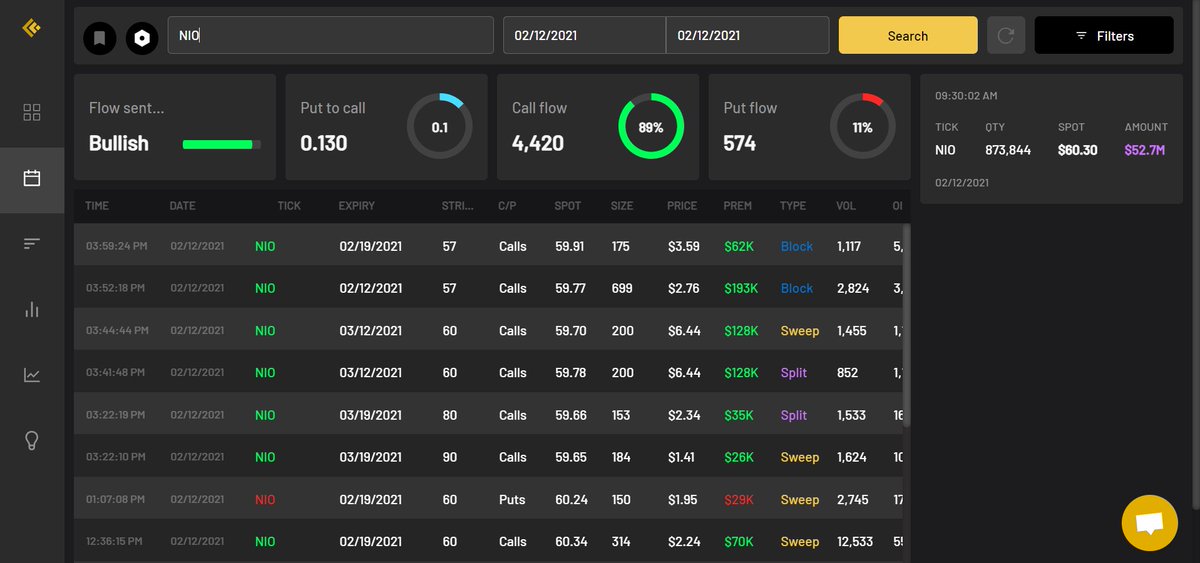The height and width of the screenshot is (563, 1200).
Task: Click the bookmark watchlist icon
Action: [100, 39]
